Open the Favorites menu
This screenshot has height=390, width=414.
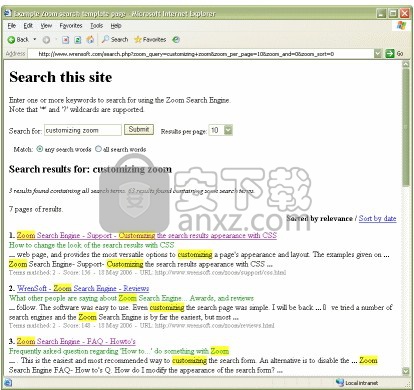[71, 26]
